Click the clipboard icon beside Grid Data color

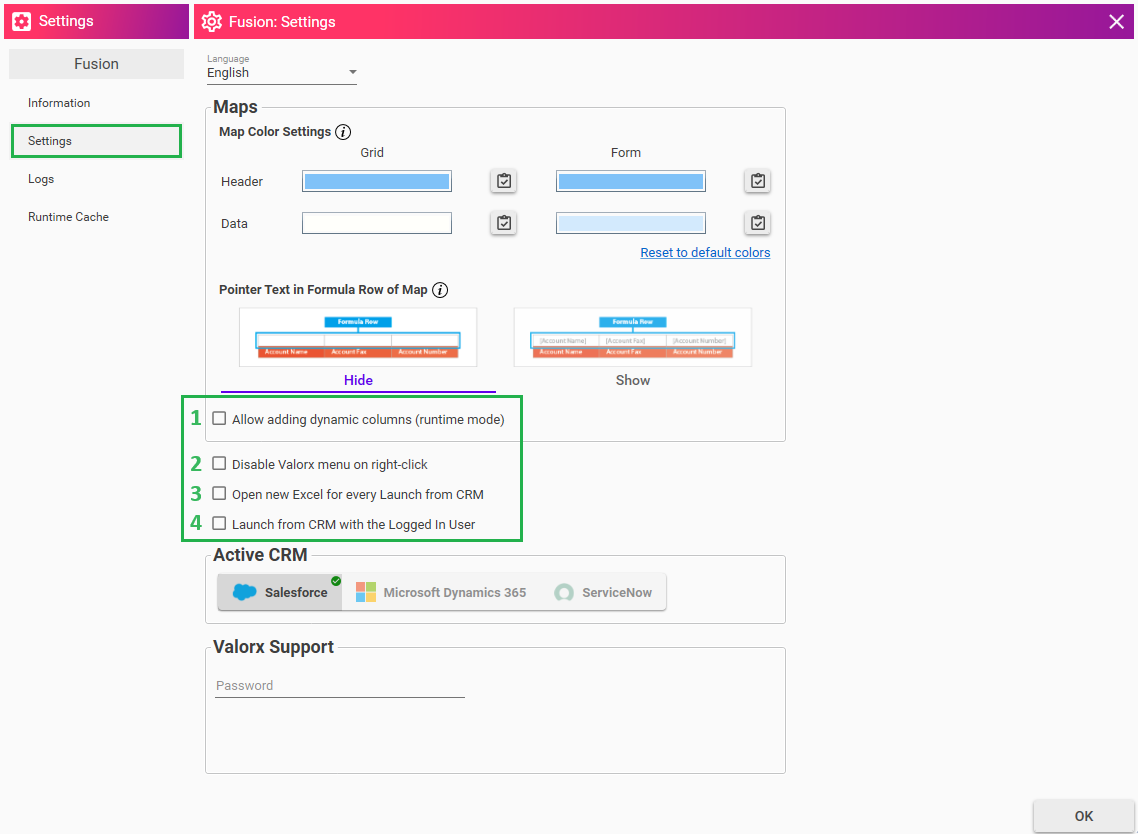(504, 223)
